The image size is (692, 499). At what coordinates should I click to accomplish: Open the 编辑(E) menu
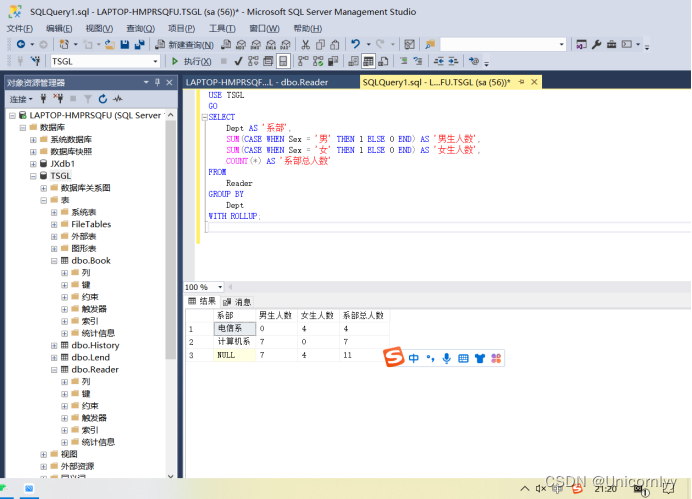click(x=59, y=29)
